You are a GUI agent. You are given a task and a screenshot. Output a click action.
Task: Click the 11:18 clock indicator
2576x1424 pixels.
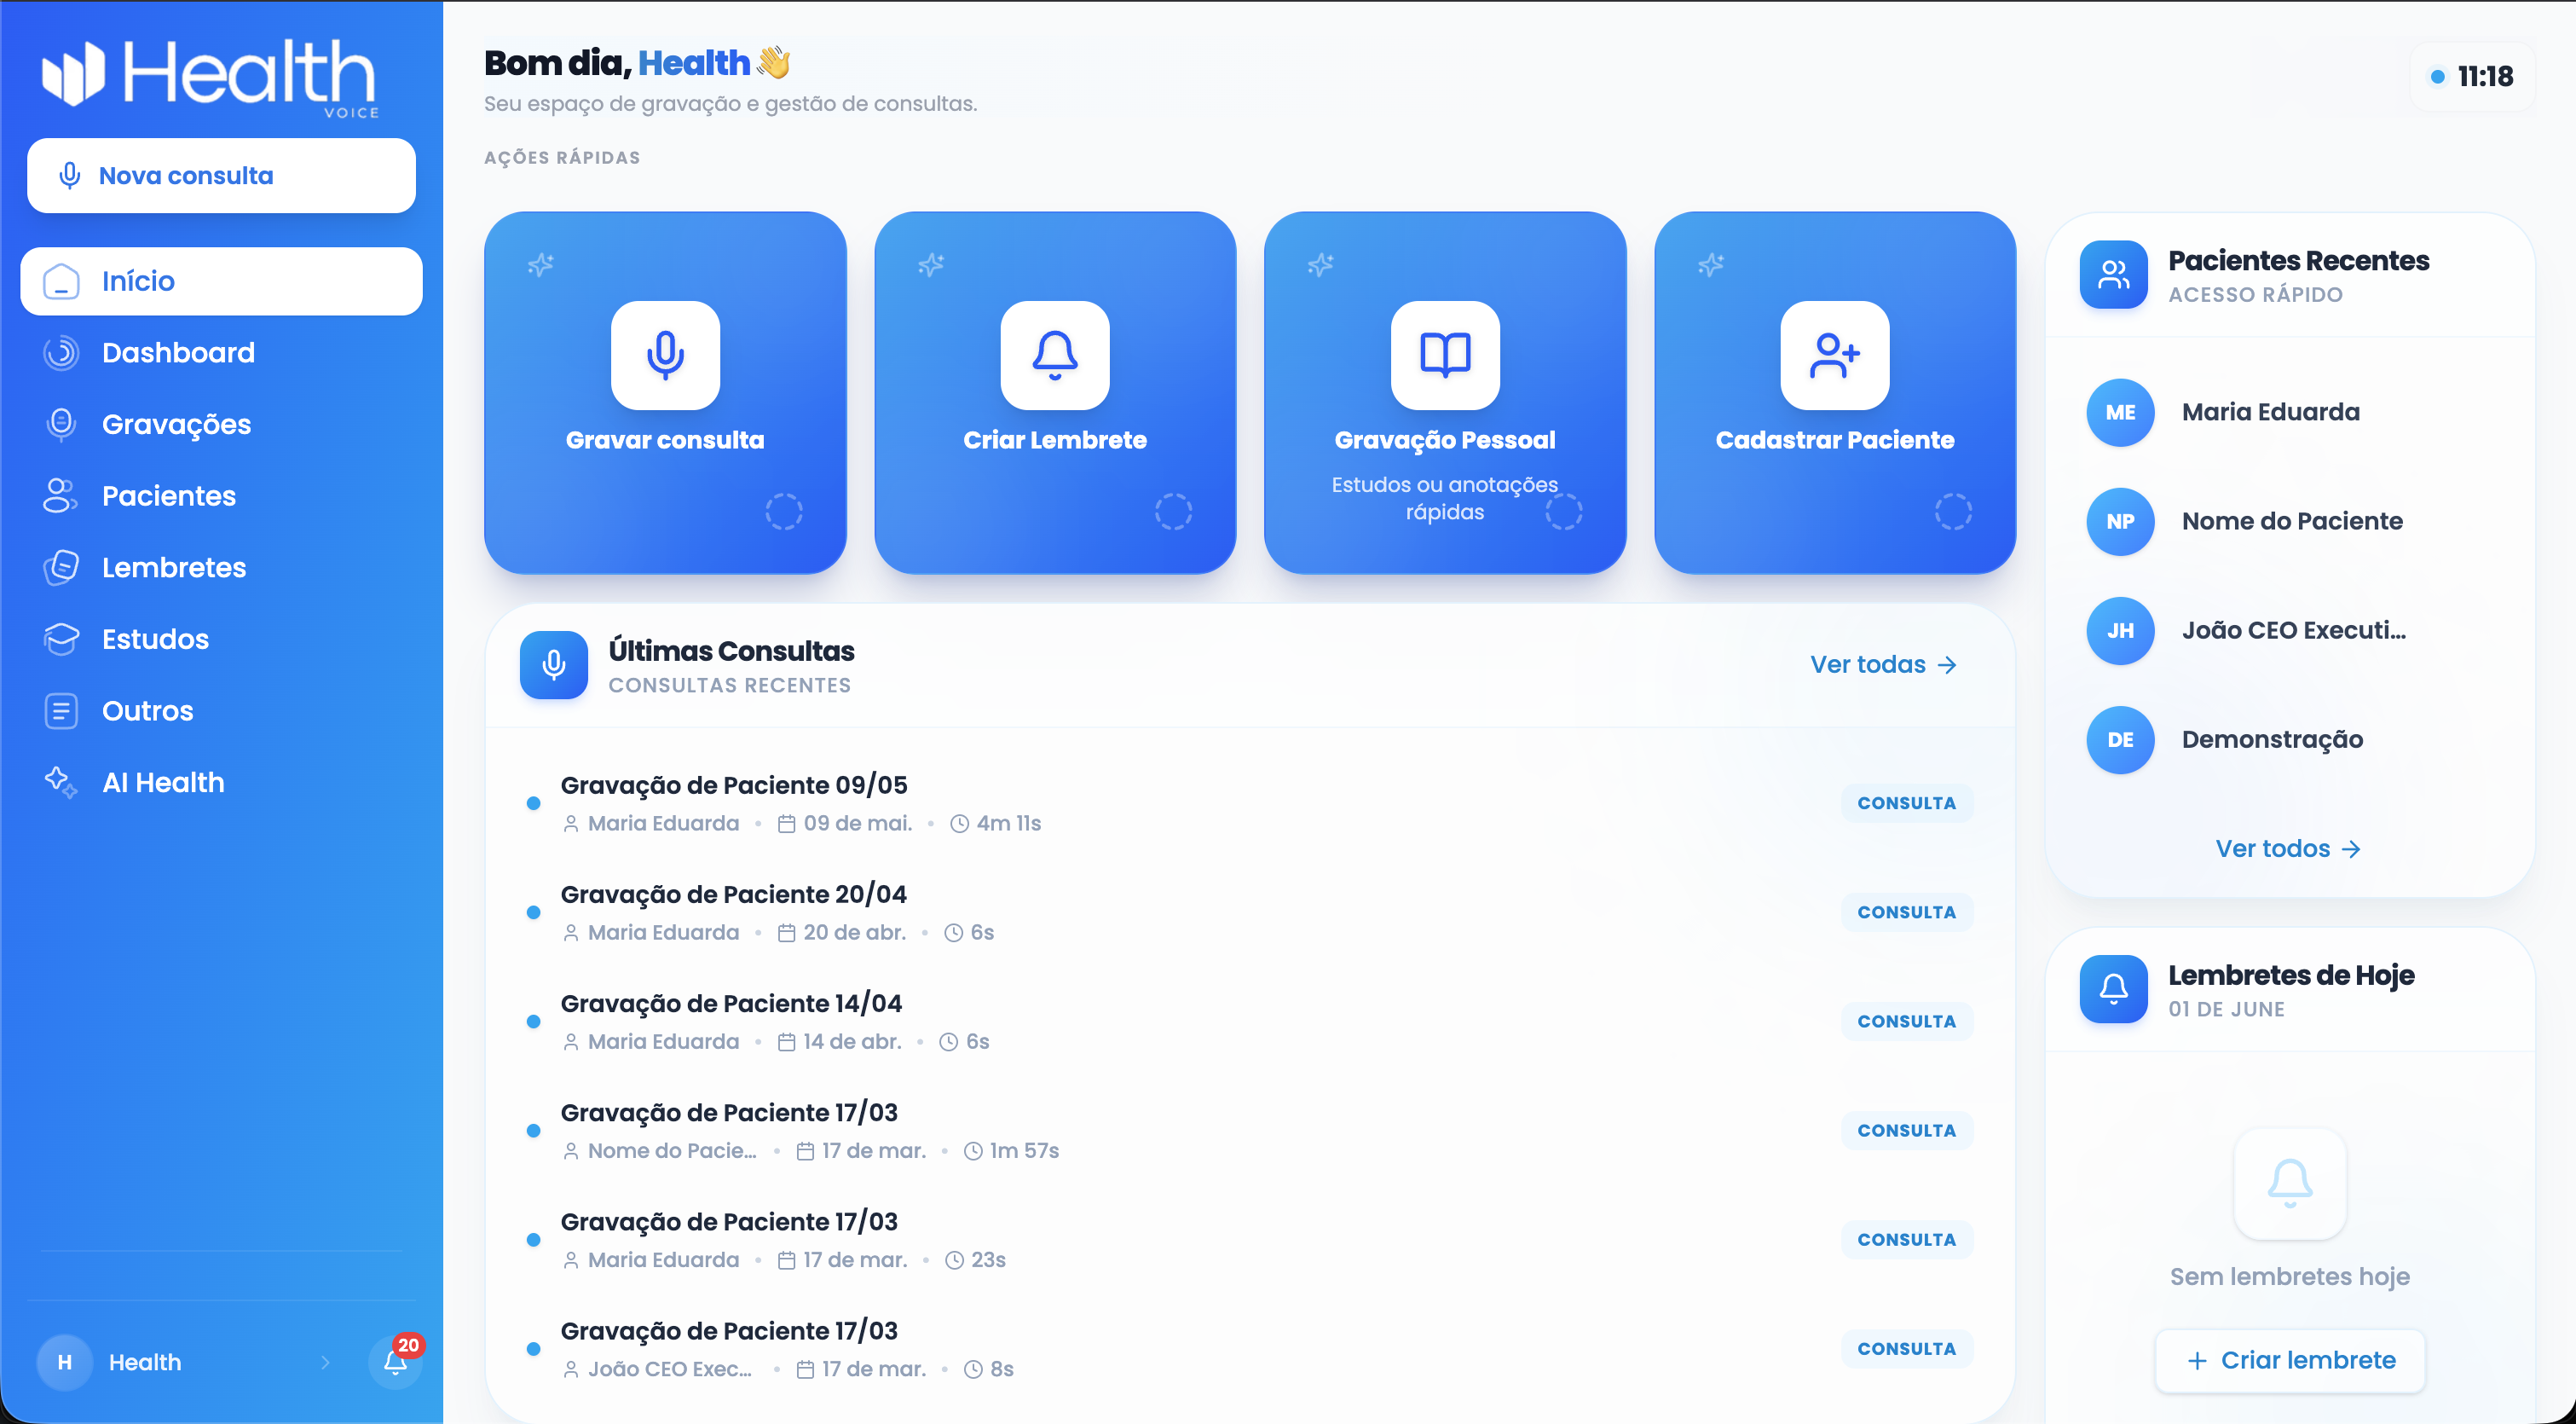2473,77
